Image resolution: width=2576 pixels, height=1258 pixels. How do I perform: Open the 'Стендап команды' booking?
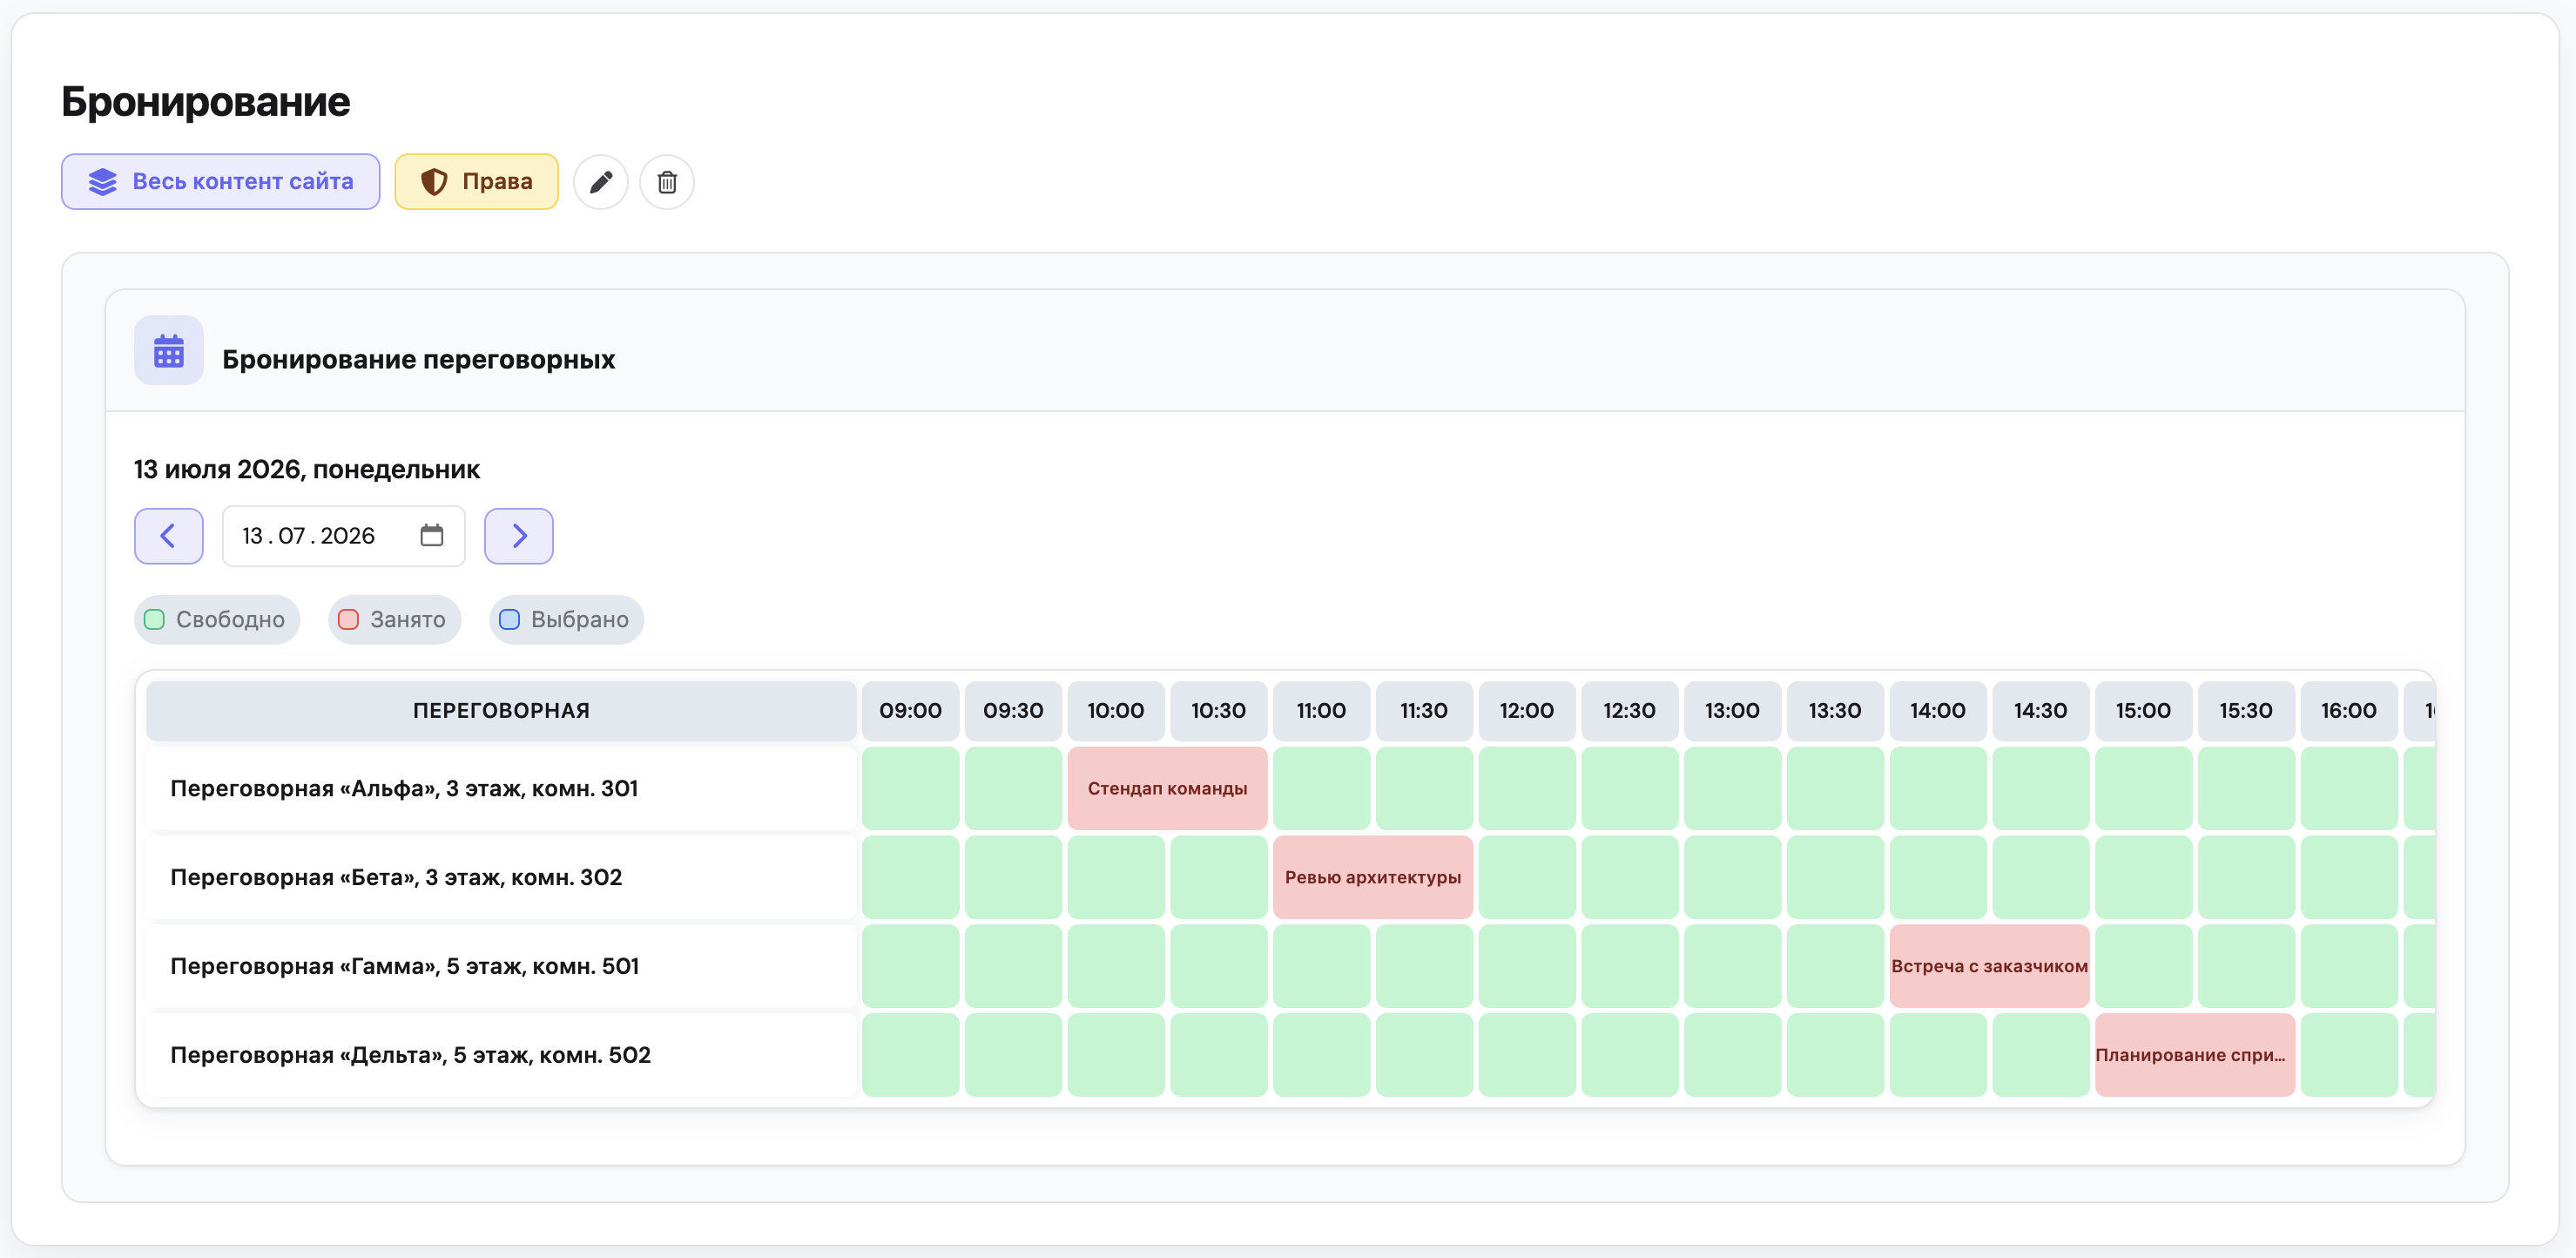(1167, 788)
